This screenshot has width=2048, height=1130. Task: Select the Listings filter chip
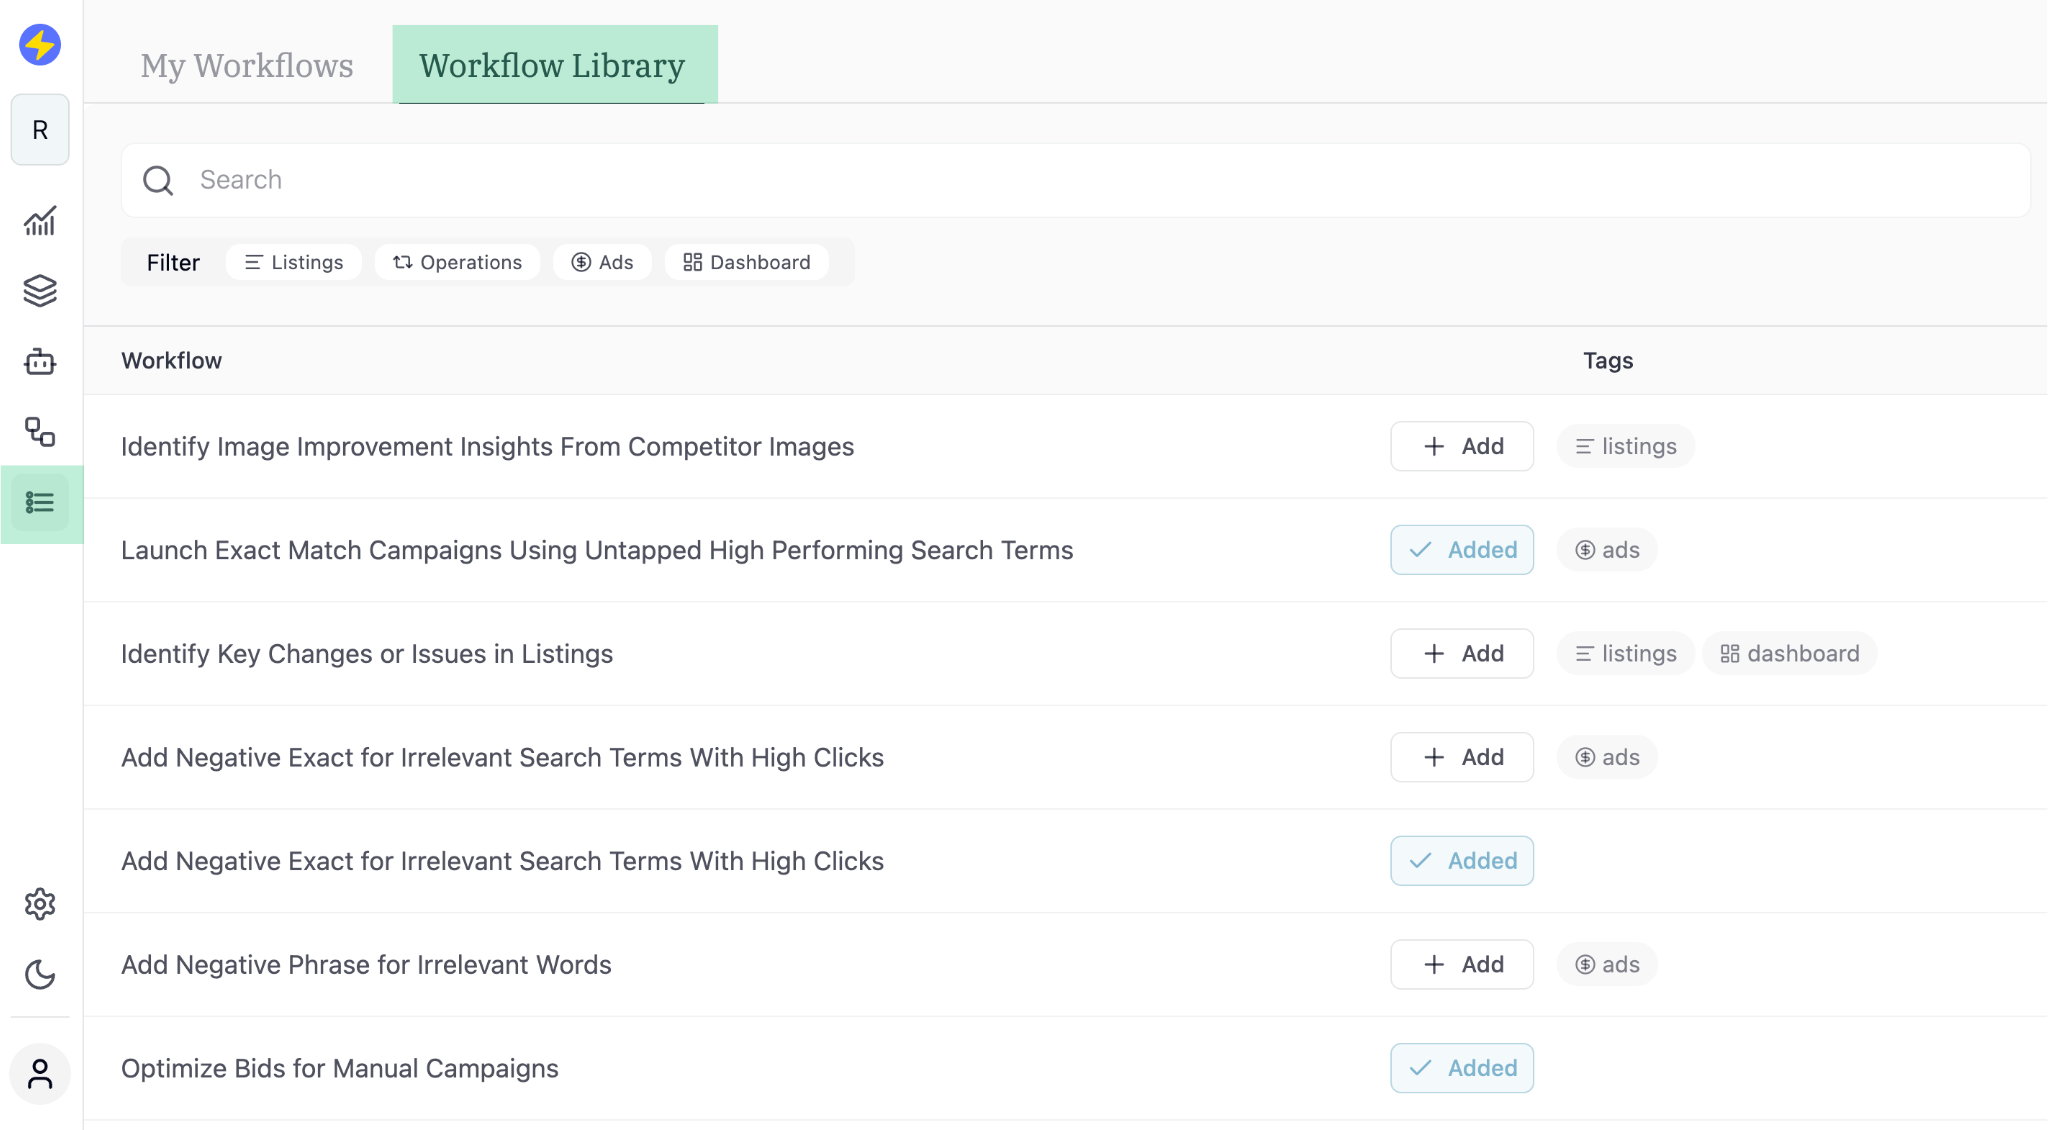(x=293, y=262)
